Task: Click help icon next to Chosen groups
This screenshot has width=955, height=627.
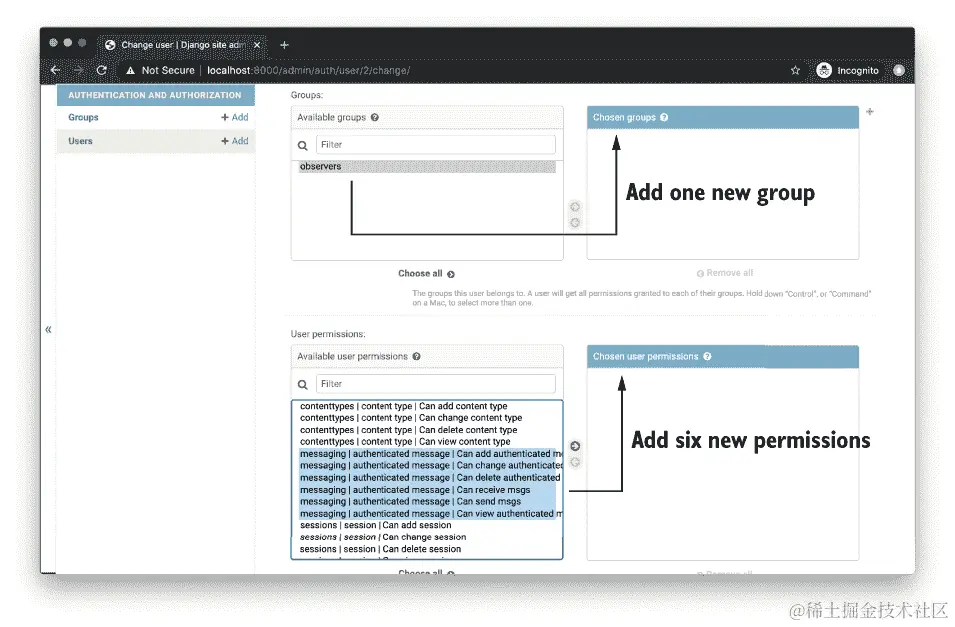Action: tap(664, 118)
